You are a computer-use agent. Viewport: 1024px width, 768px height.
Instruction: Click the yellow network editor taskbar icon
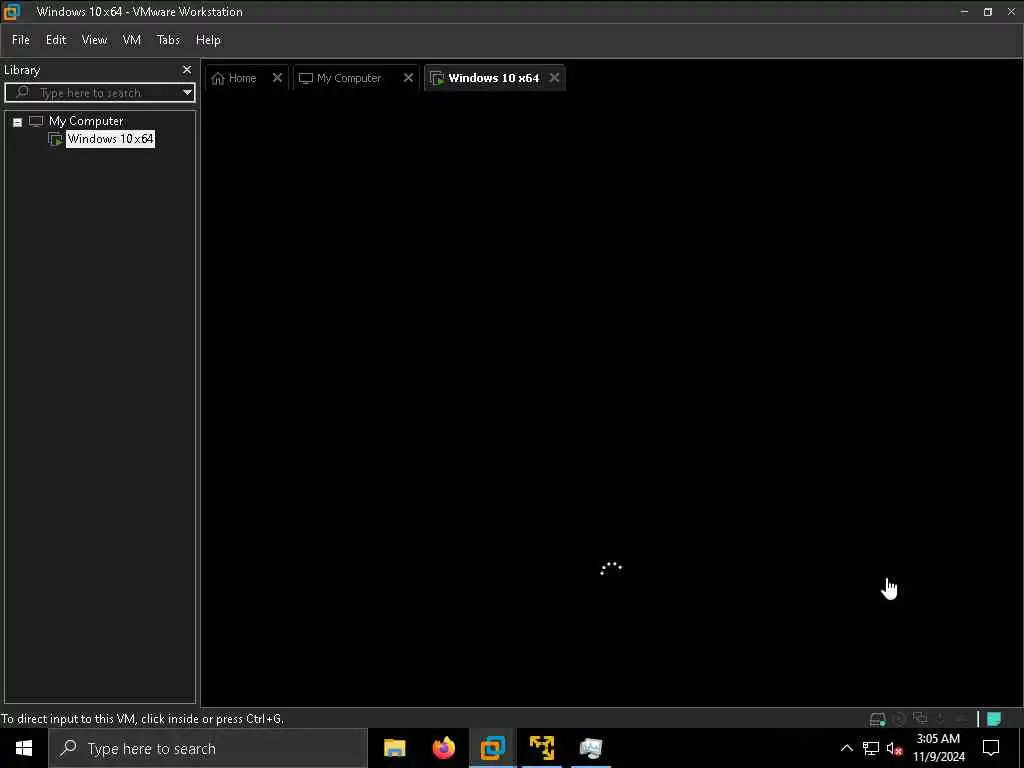[542, 748]
